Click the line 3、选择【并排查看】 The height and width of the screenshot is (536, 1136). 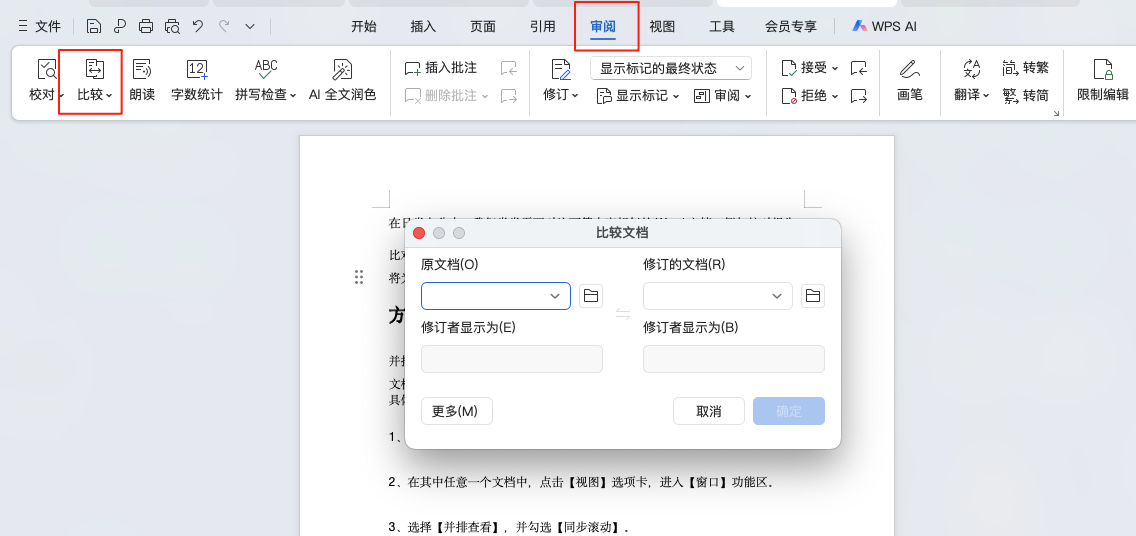coord(509,527)
